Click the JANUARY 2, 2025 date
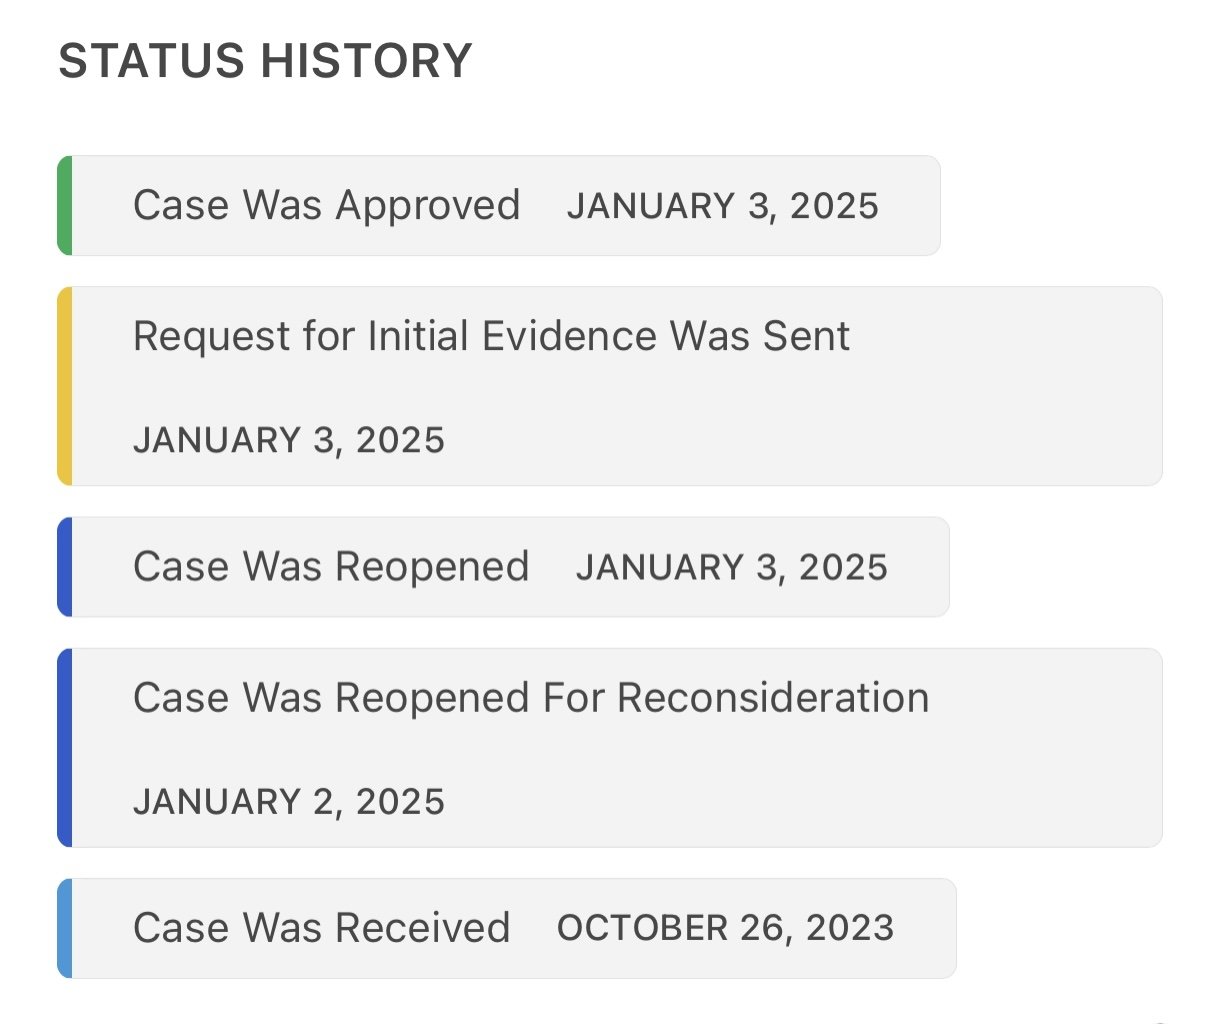 [x=289, y=802]
